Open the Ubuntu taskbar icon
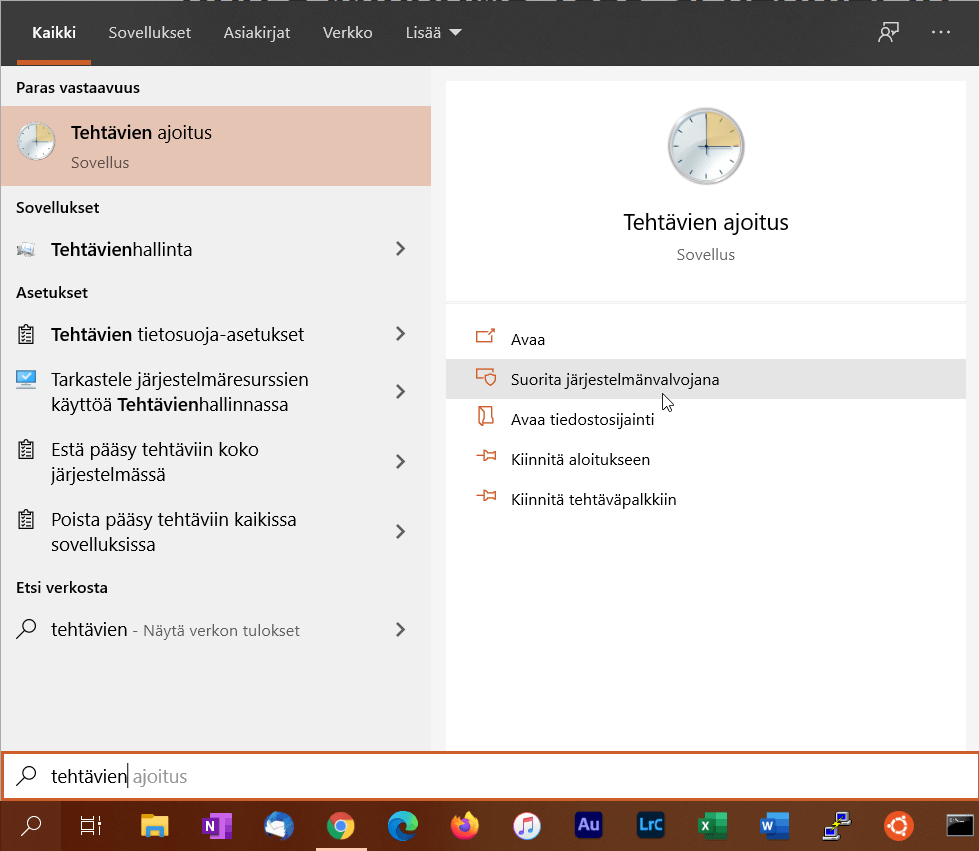Viewport: 979px width, 851px height. (x=897, y=826)
